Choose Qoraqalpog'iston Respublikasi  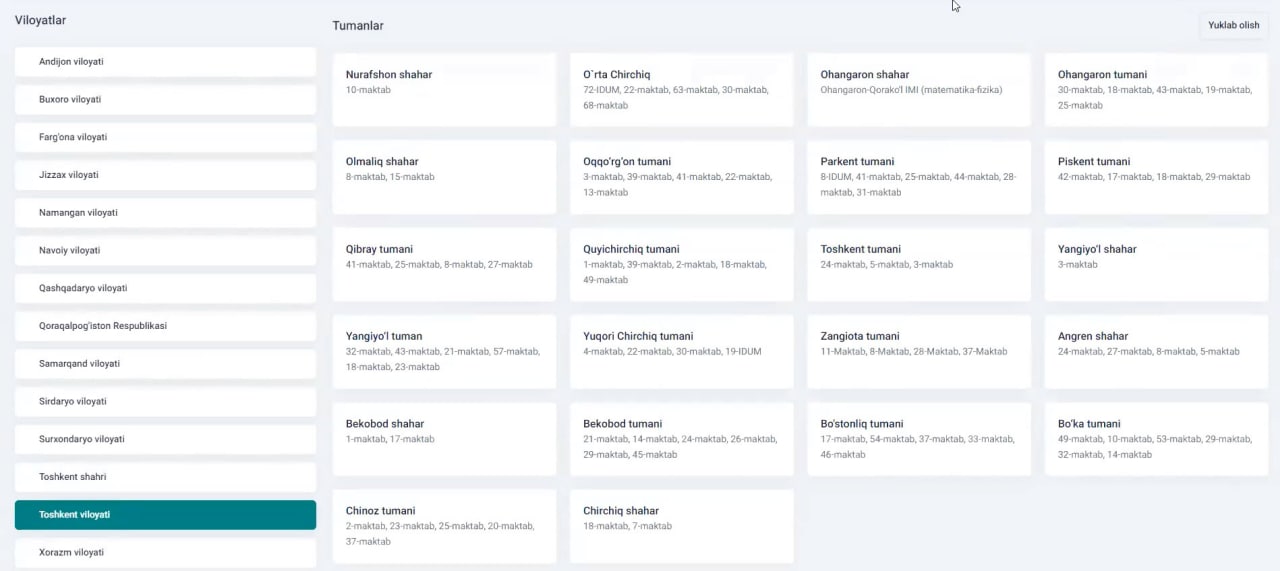[x=165, y=326]
